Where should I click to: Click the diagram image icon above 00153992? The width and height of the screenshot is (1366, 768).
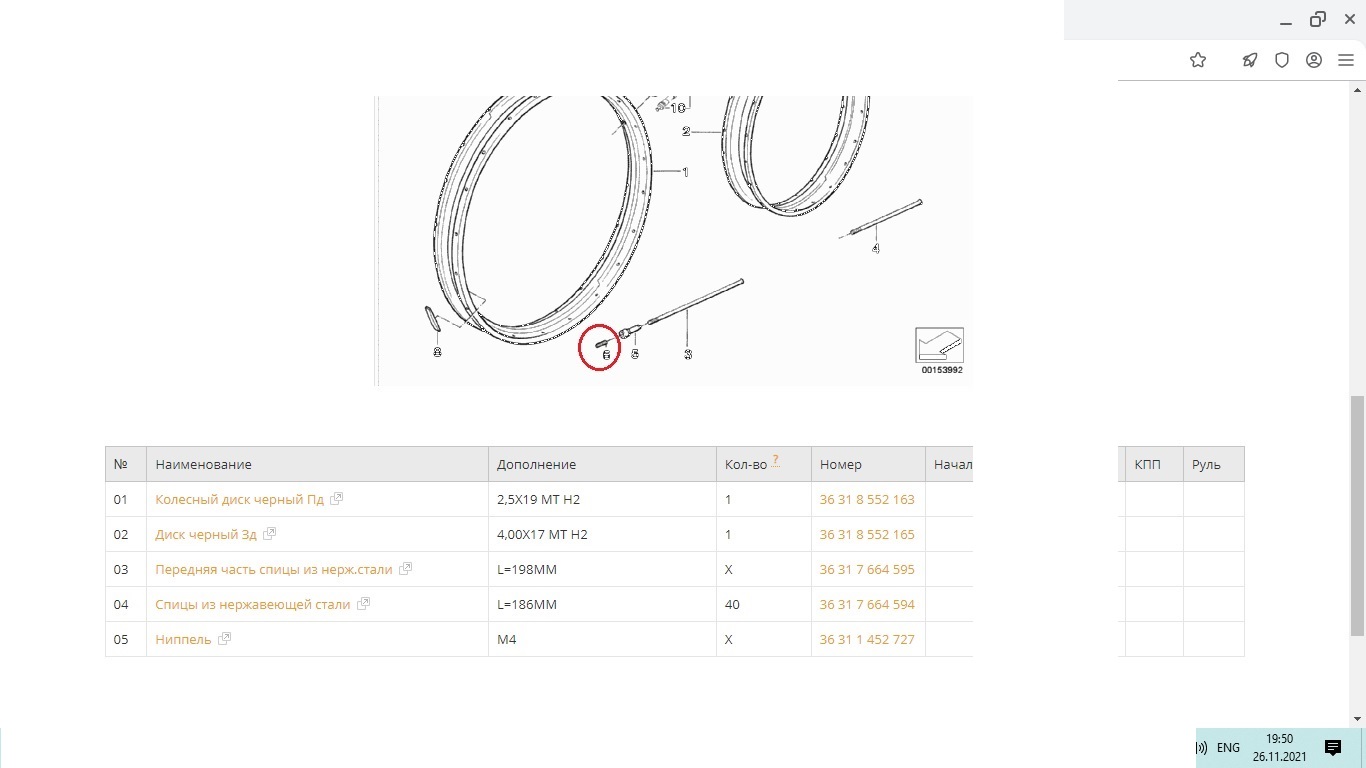tap(940, 345)
